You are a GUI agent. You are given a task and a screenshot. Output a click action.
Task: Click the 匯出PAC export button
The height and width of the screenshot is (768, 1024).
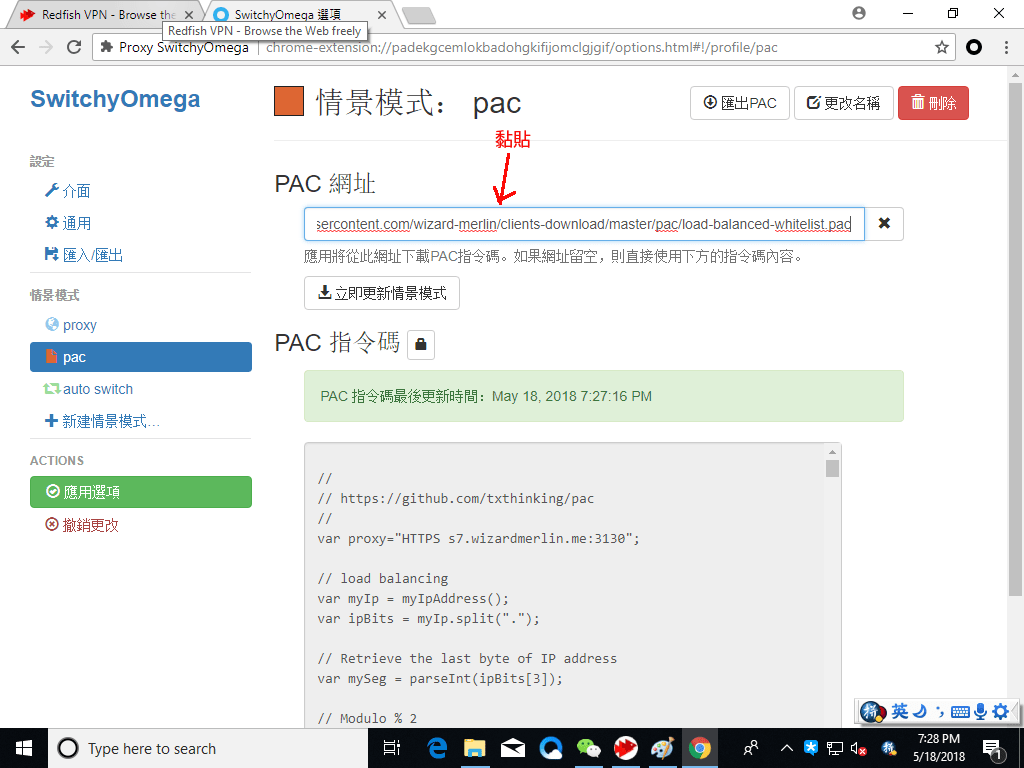click(739, 103)
